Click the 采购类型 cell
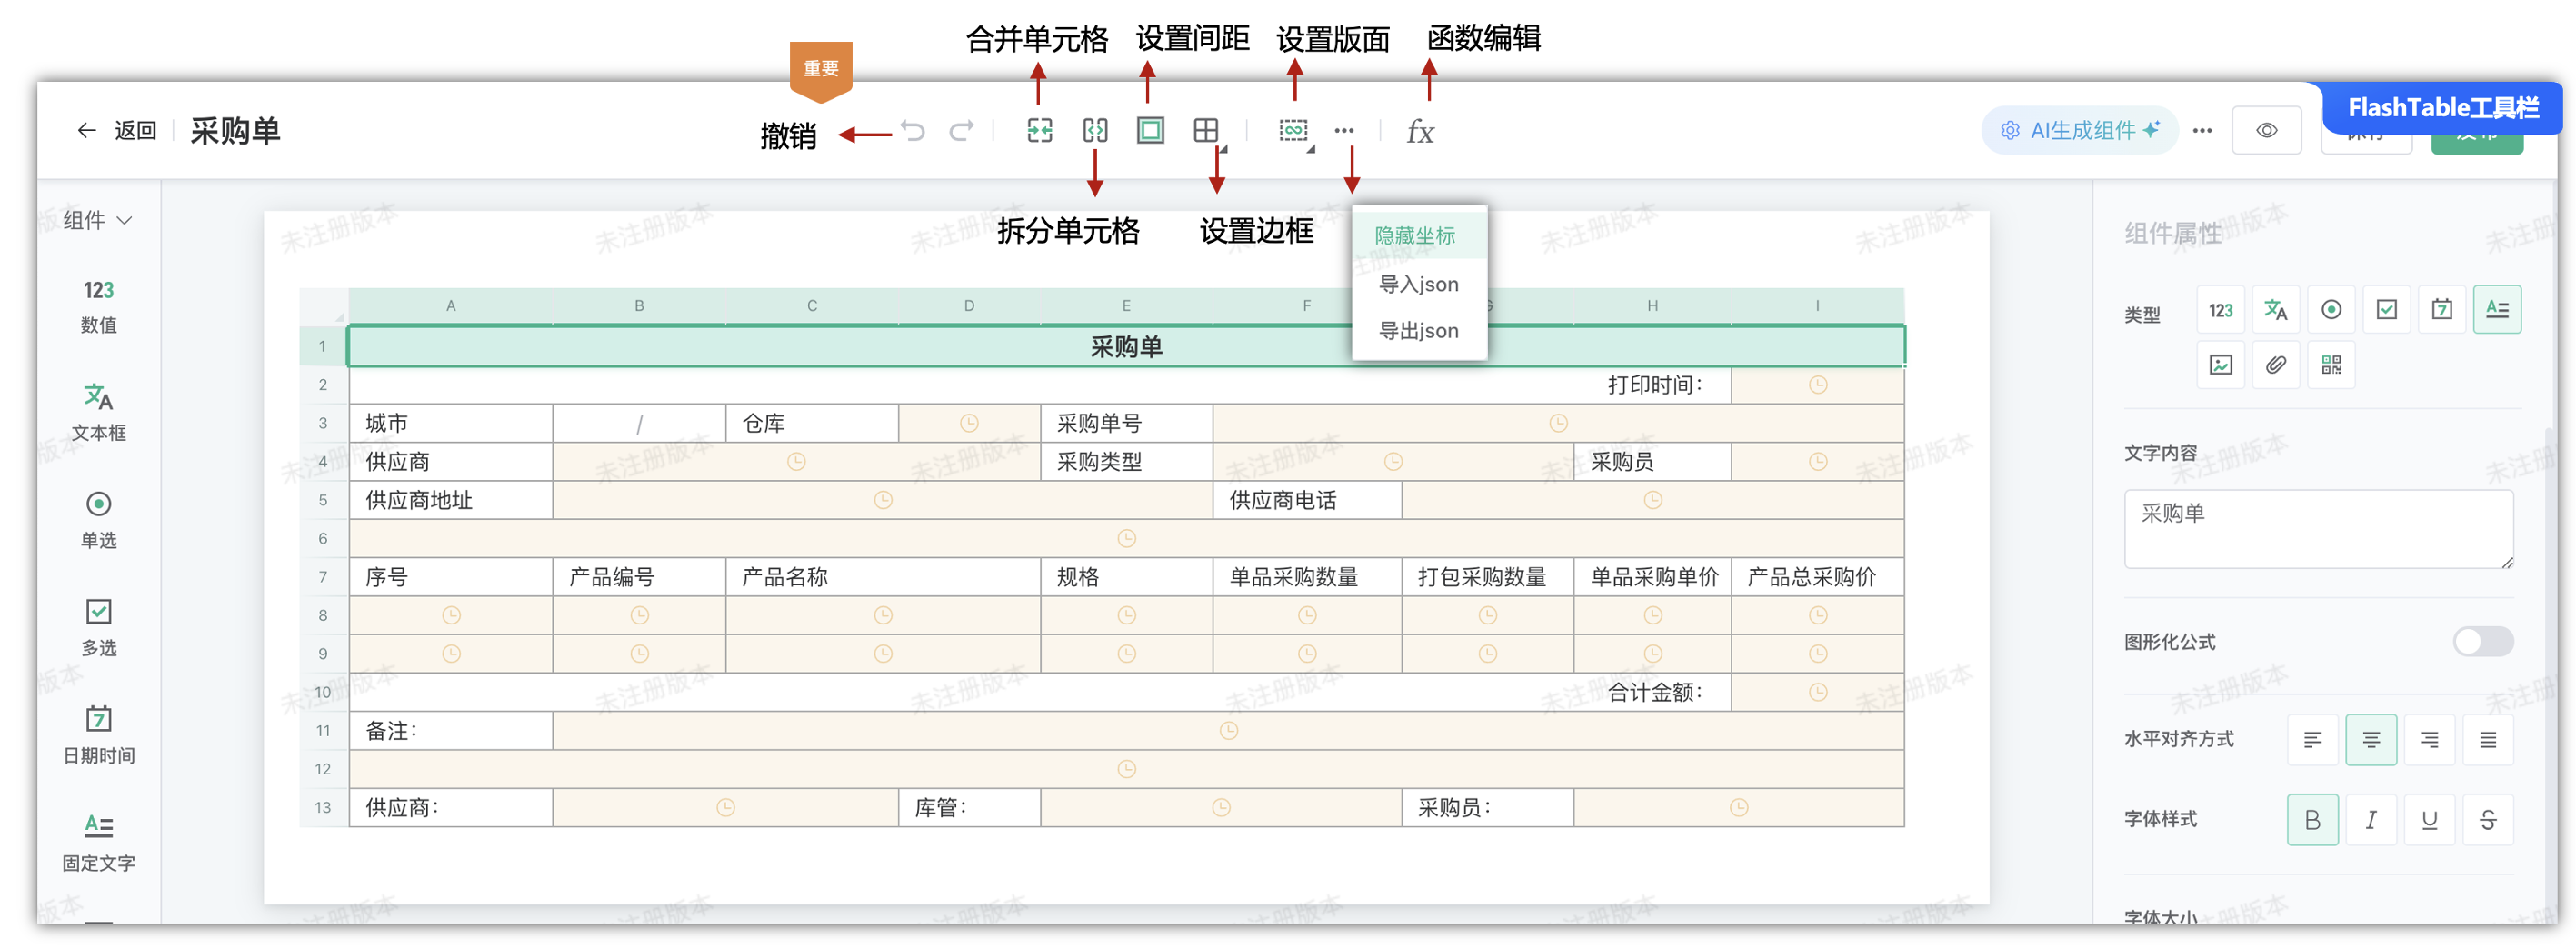 coord(1126,462)
